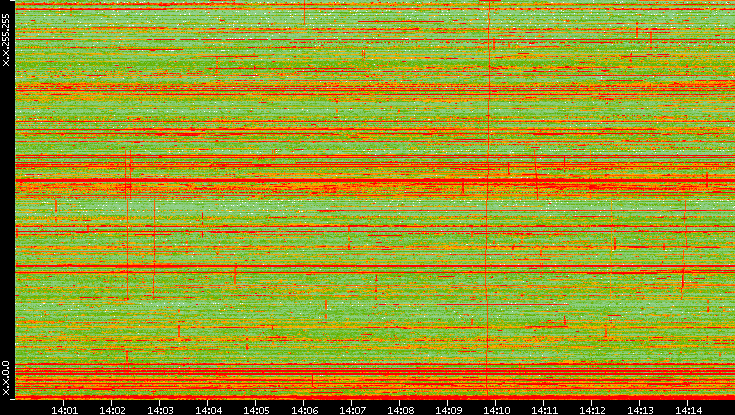Click the 14:01 time axis label

pos(64,410)
